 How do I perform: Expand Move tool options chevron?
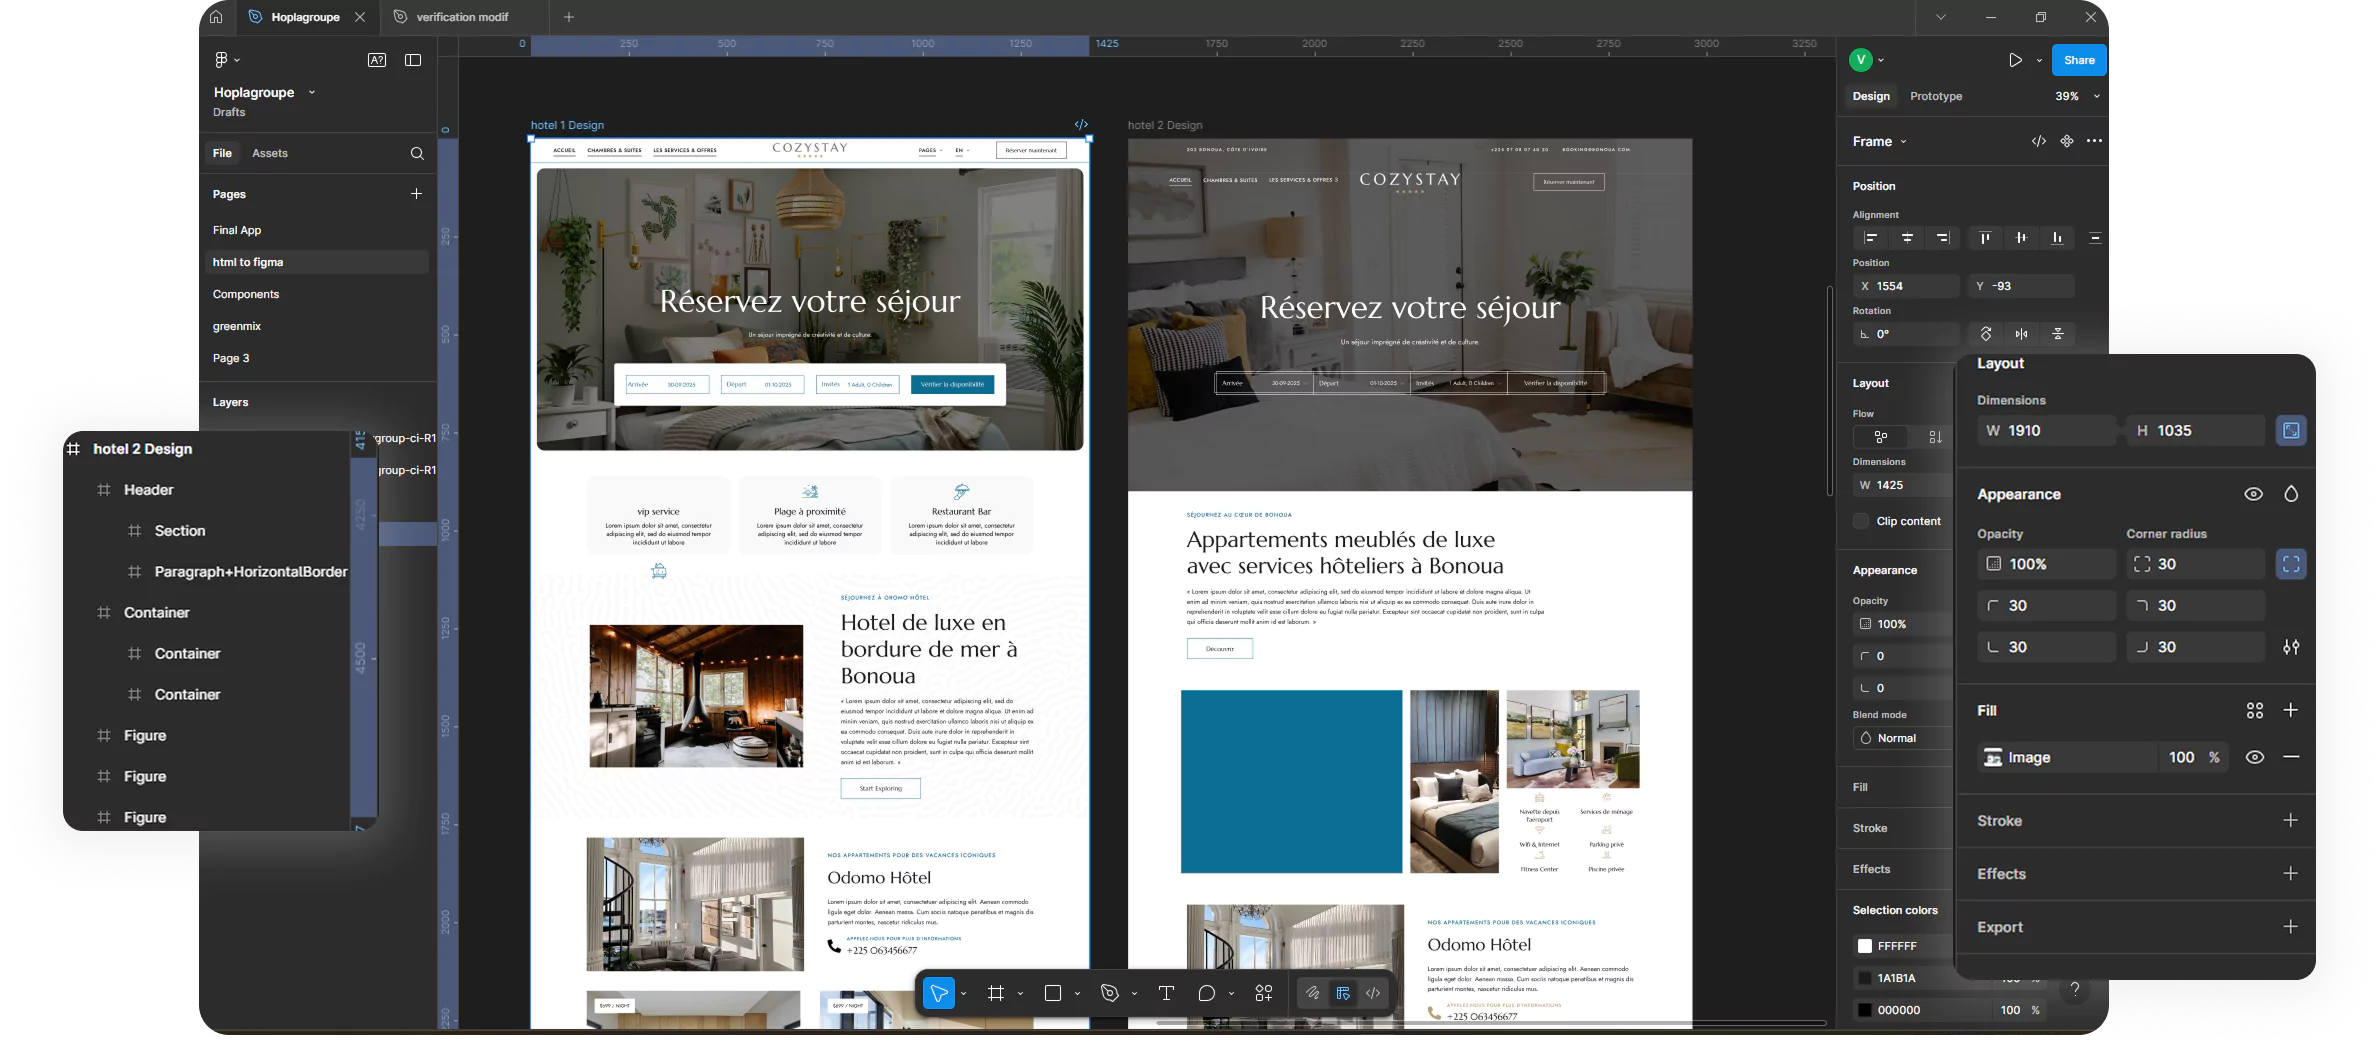(963, 993)
